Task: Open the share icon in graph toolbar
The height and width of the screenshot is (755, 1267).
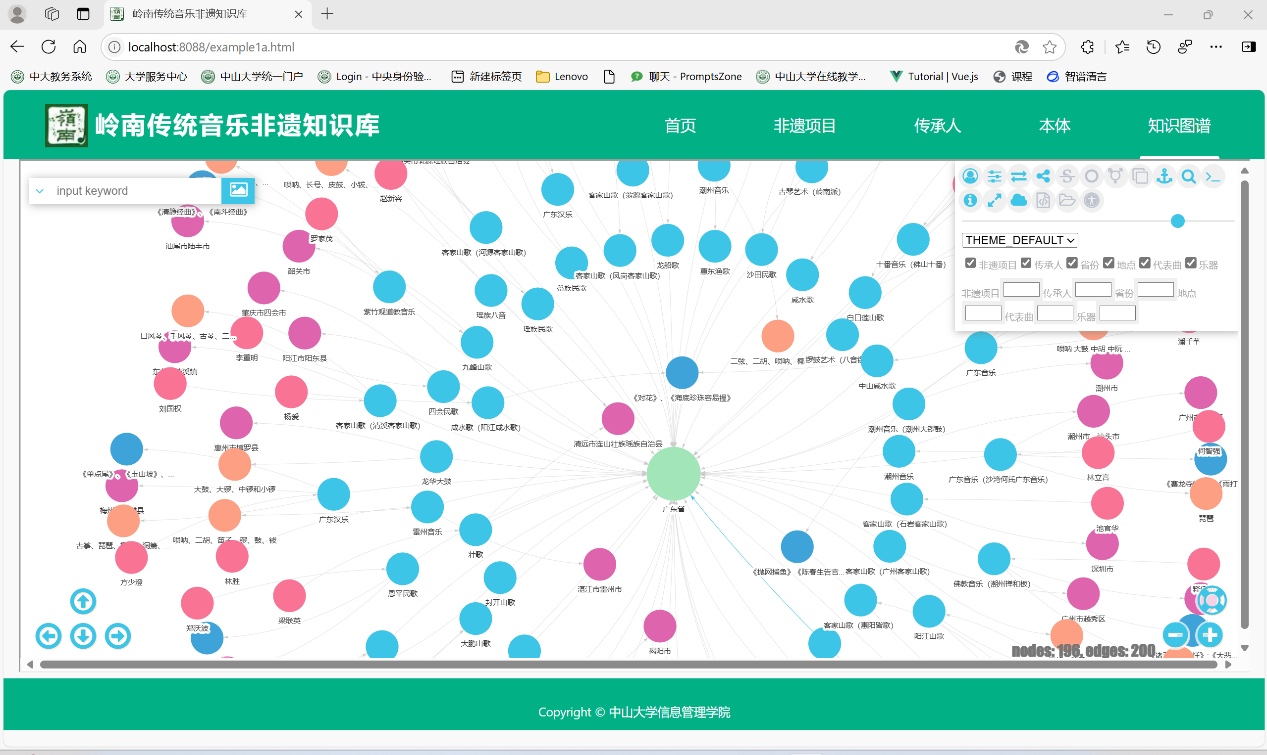Action: point(1043,177)
